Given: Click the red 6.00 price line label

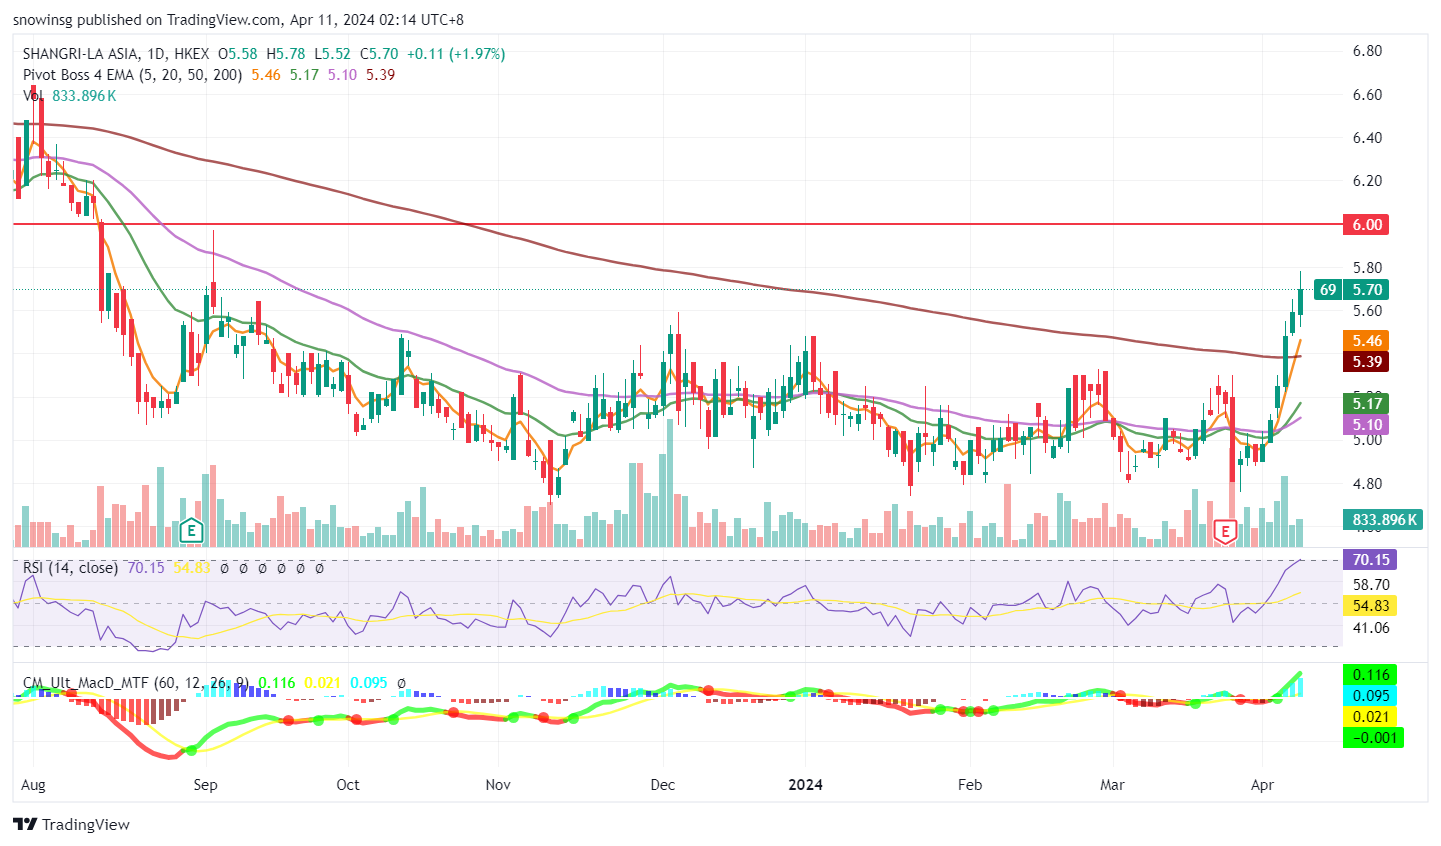Looking at the screenshot, I should pos(1367,225).
